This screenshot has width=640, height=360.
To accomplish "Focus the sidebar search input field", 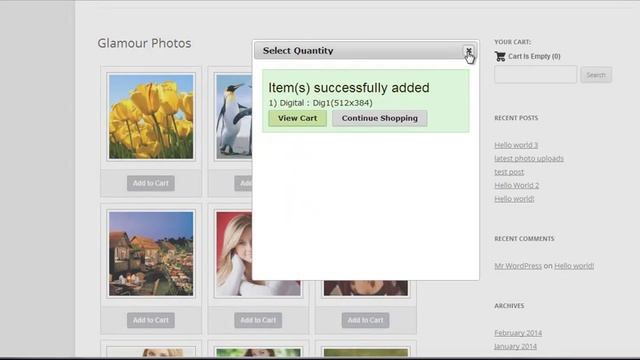I will (536, 75).
